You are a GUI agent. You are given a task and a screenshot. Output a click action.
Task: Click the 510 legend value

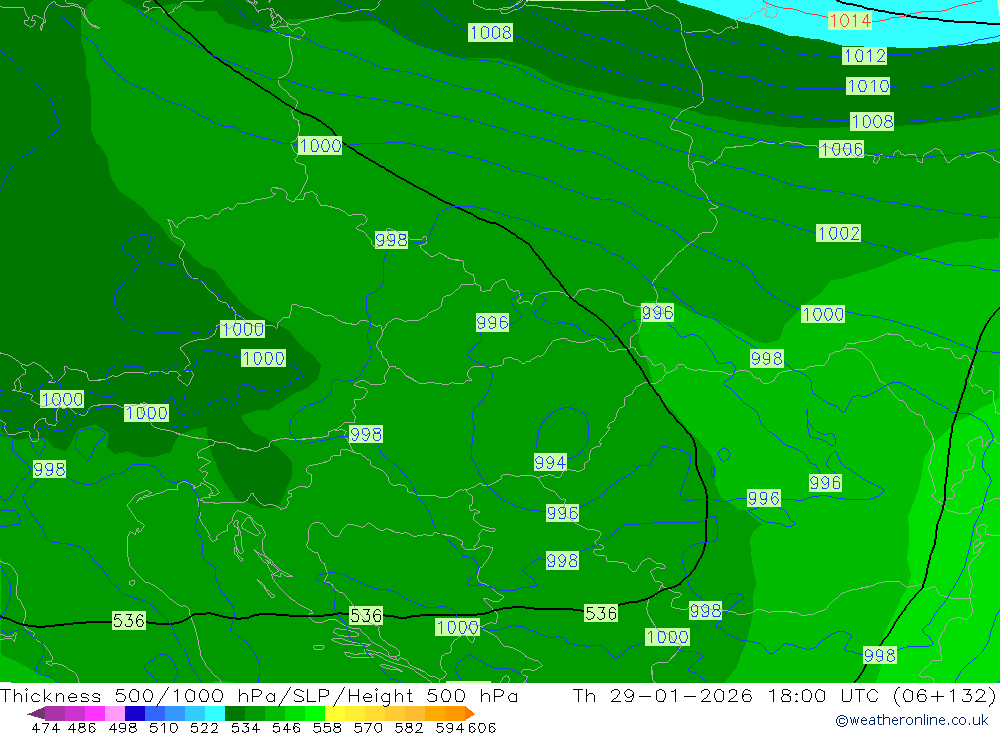coord(163,727)
